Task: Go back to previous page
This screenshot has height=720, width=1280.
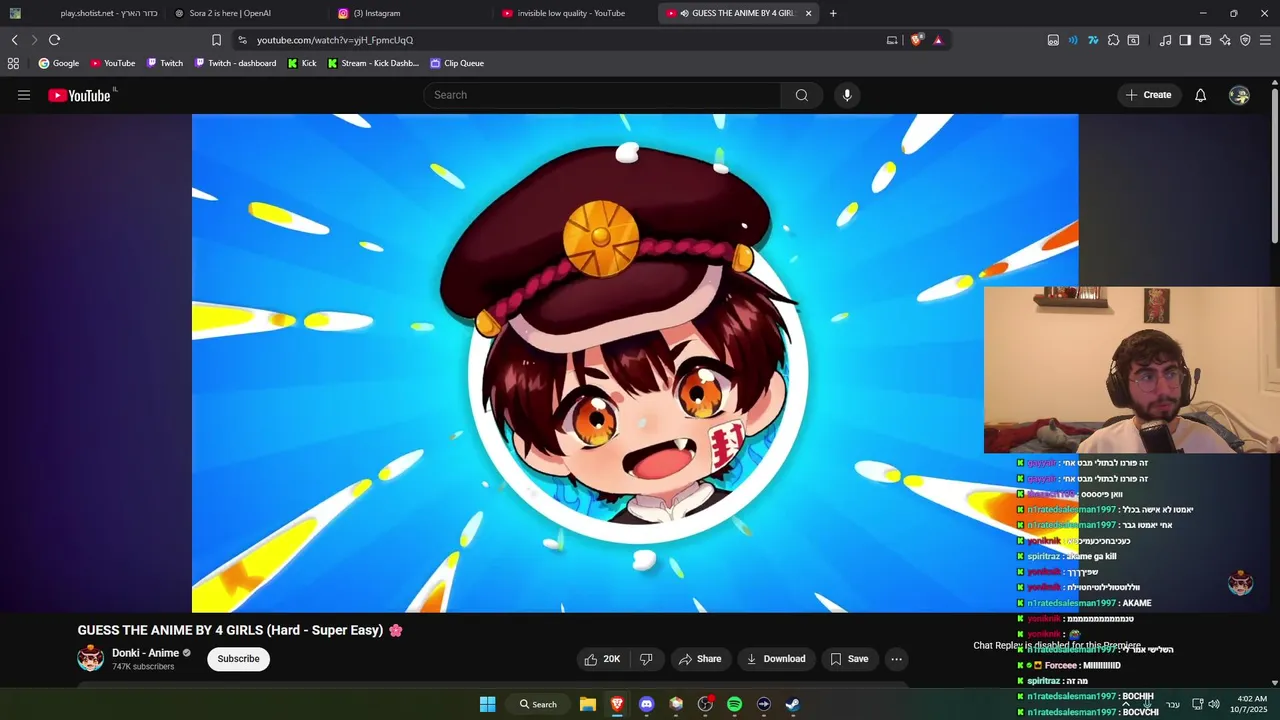Action: [14, 40]
